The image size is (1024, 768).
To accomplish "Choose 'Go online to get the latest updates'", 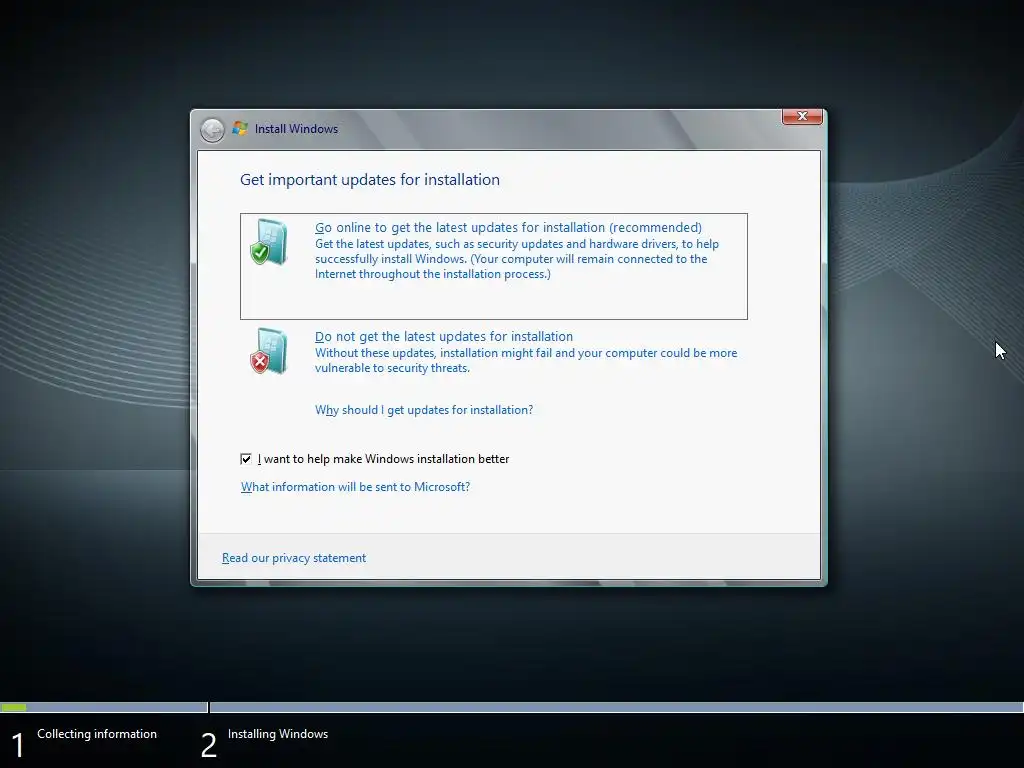I will pos(494,266).
